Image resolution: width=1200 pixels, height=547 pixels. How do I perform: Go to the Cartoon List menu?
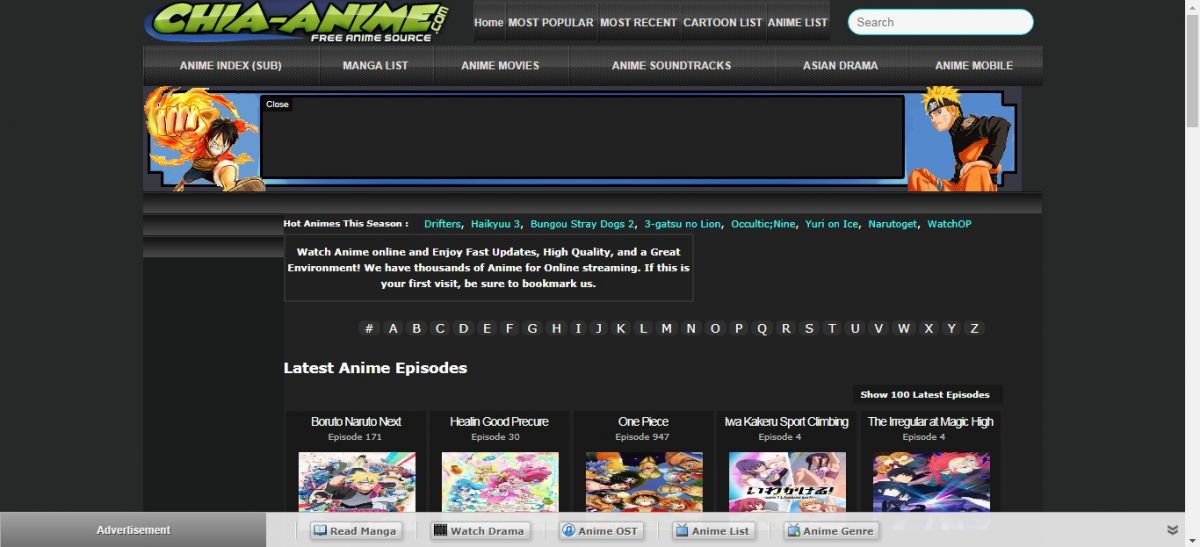722,22
